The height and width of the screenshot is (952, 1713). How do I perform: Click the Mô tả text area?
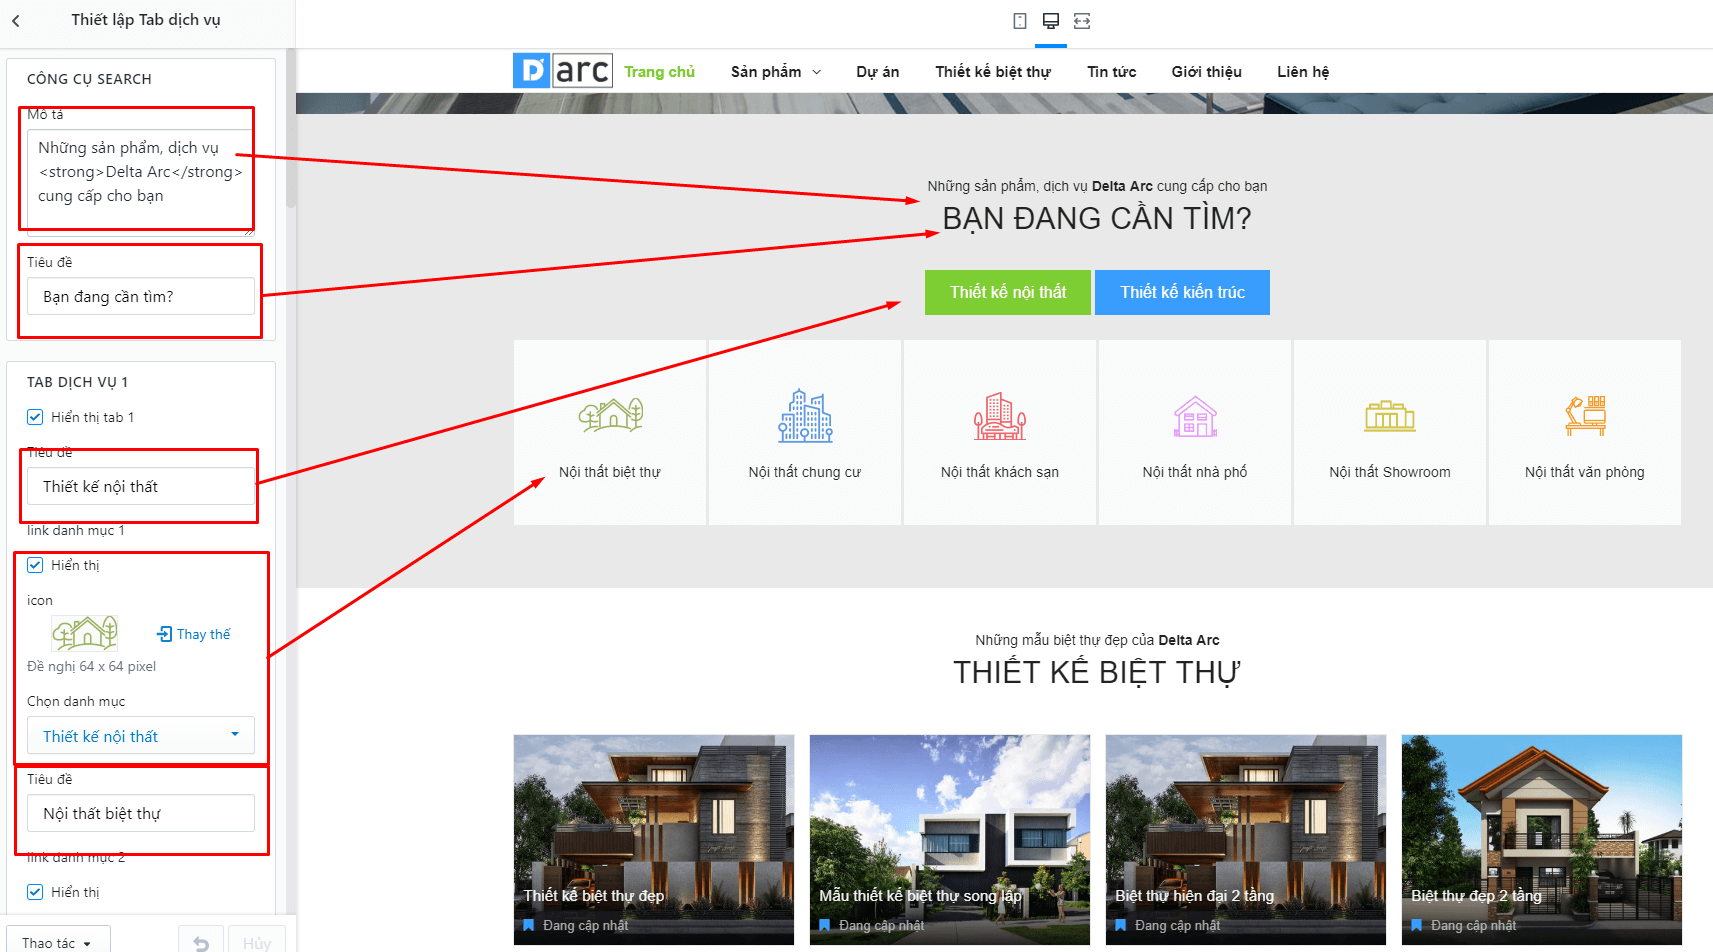(x=141, y=182)
